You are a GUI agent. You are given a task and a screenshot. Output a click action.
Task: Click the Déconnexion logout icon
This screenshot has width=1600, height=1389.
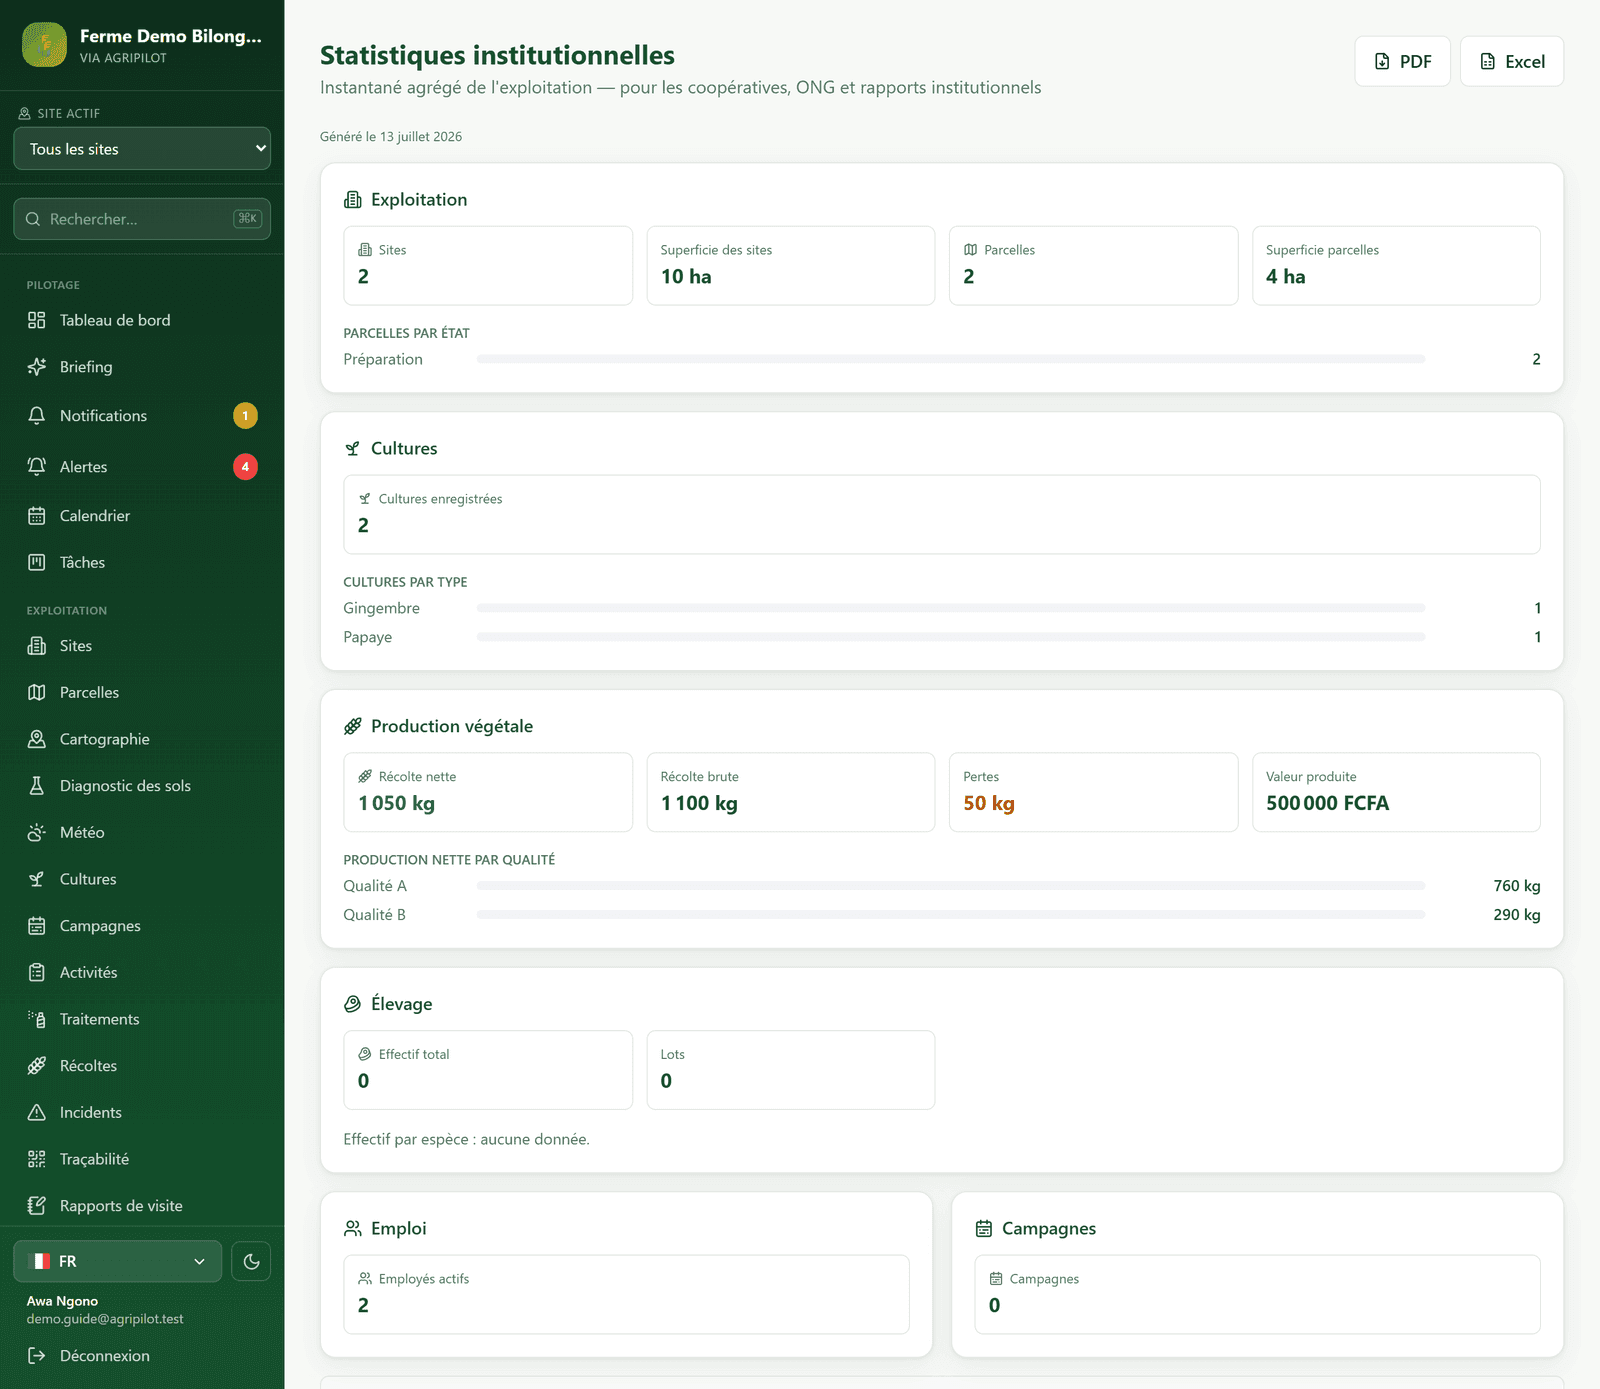(x=37, y=1356)
